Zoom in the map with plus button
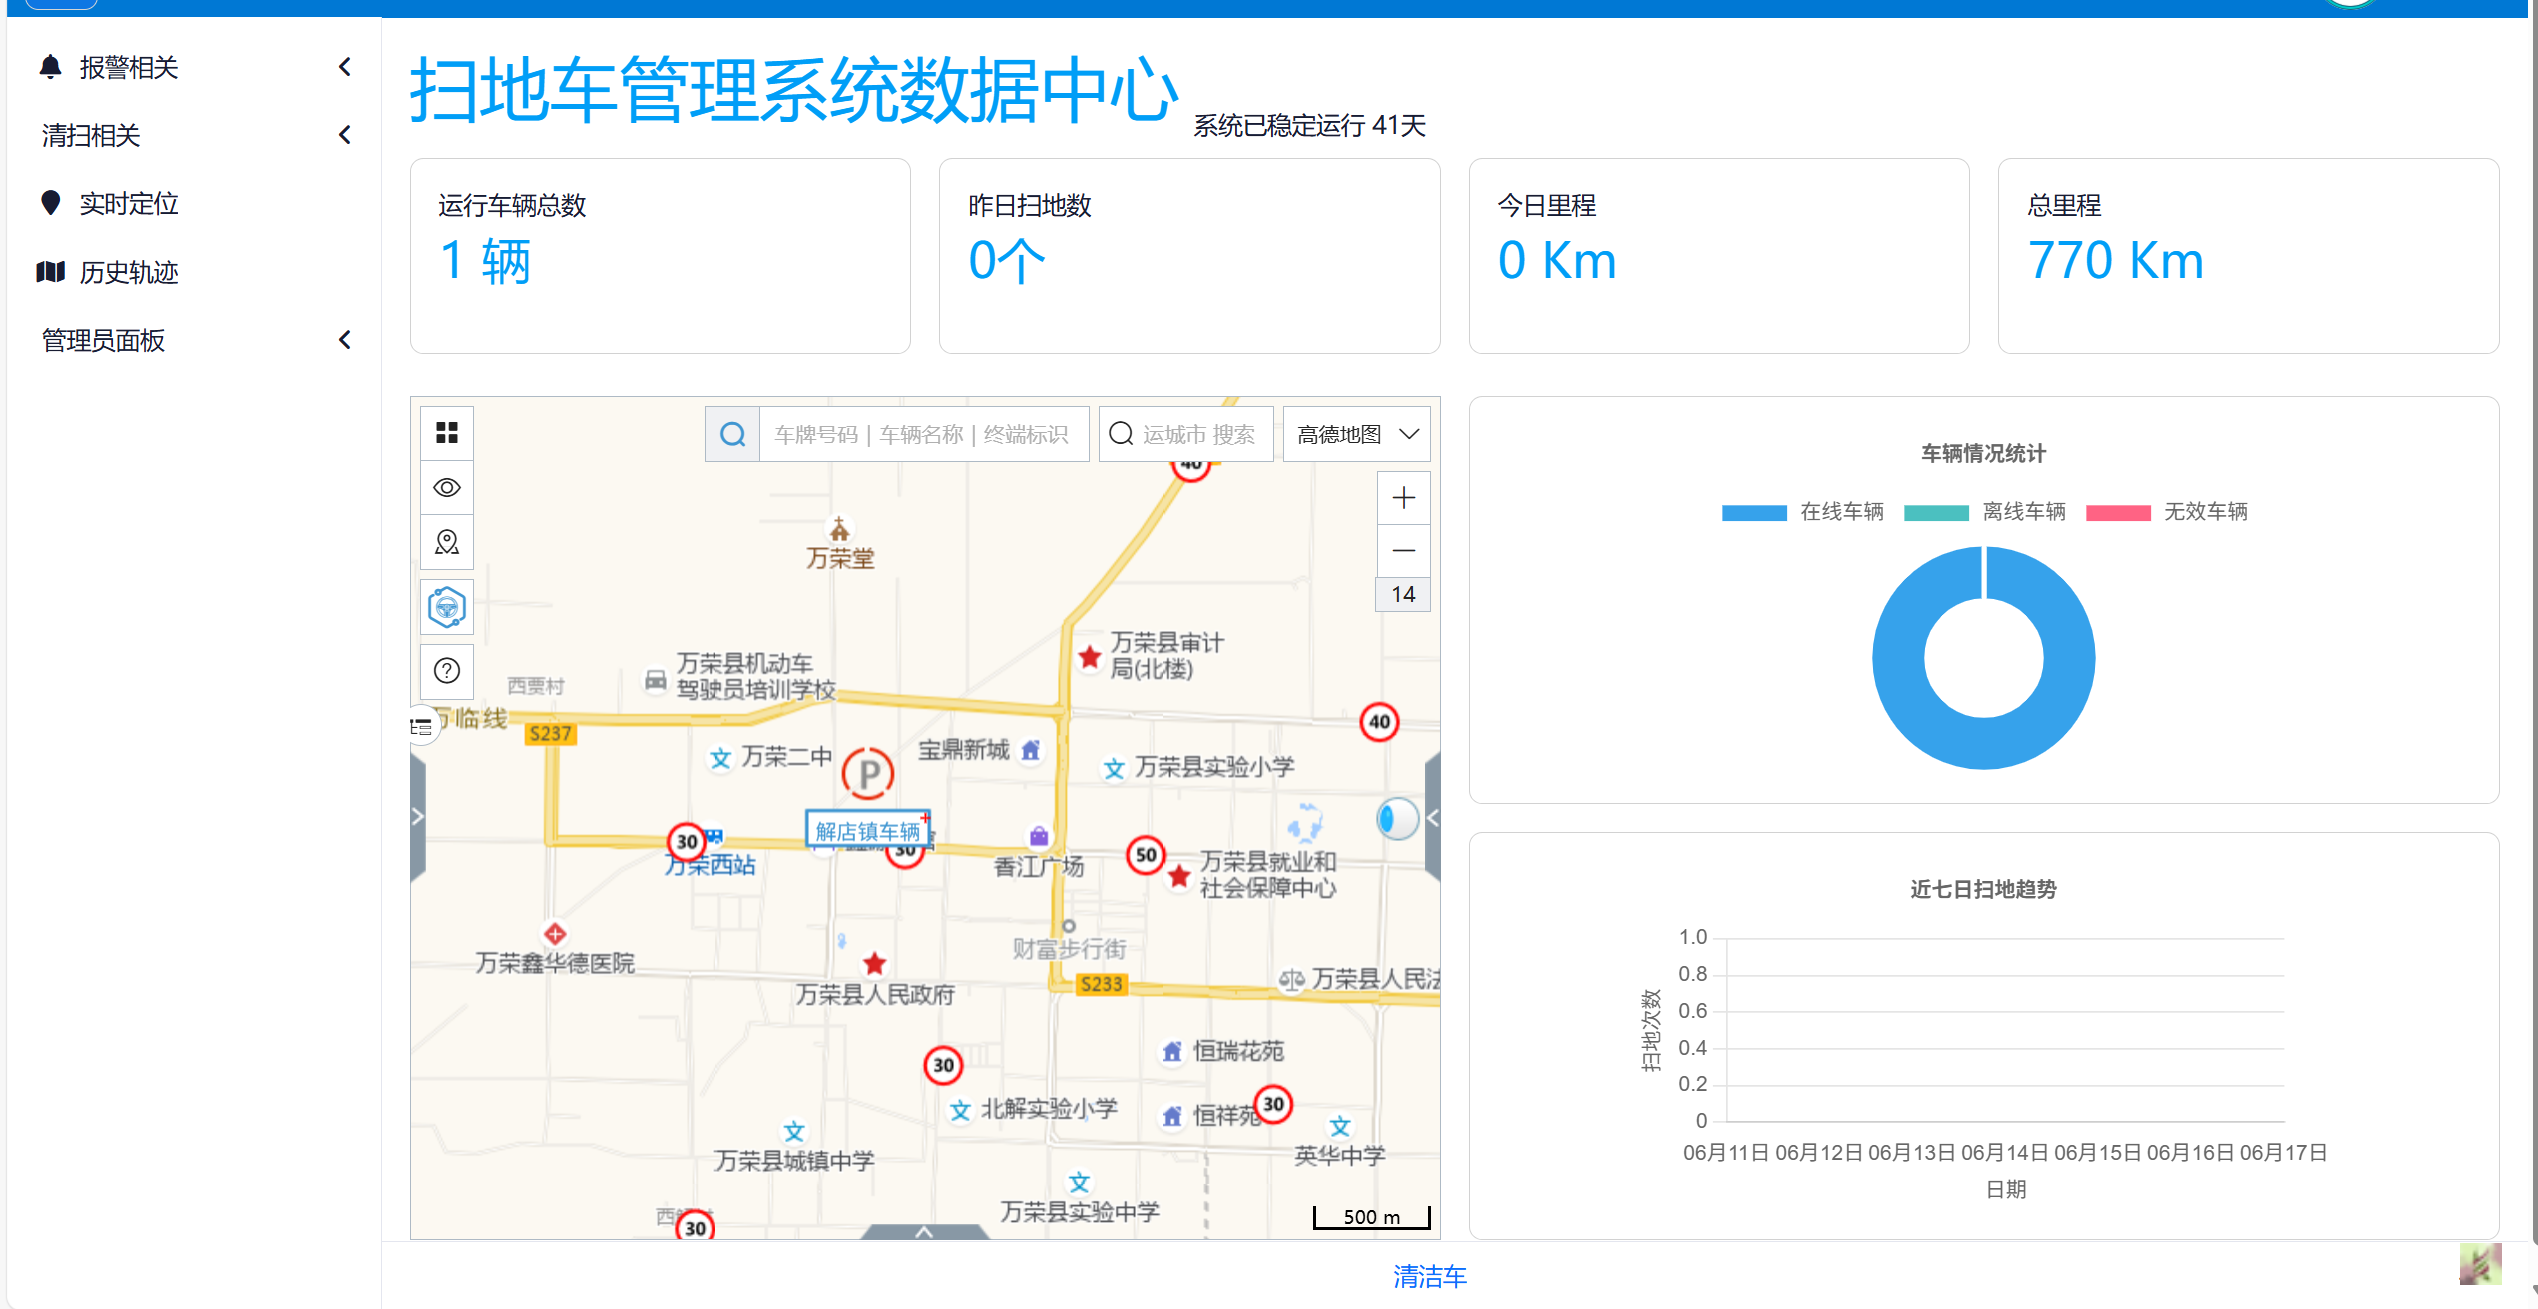This screenshot has height=1309, width=2538. 1403,498
